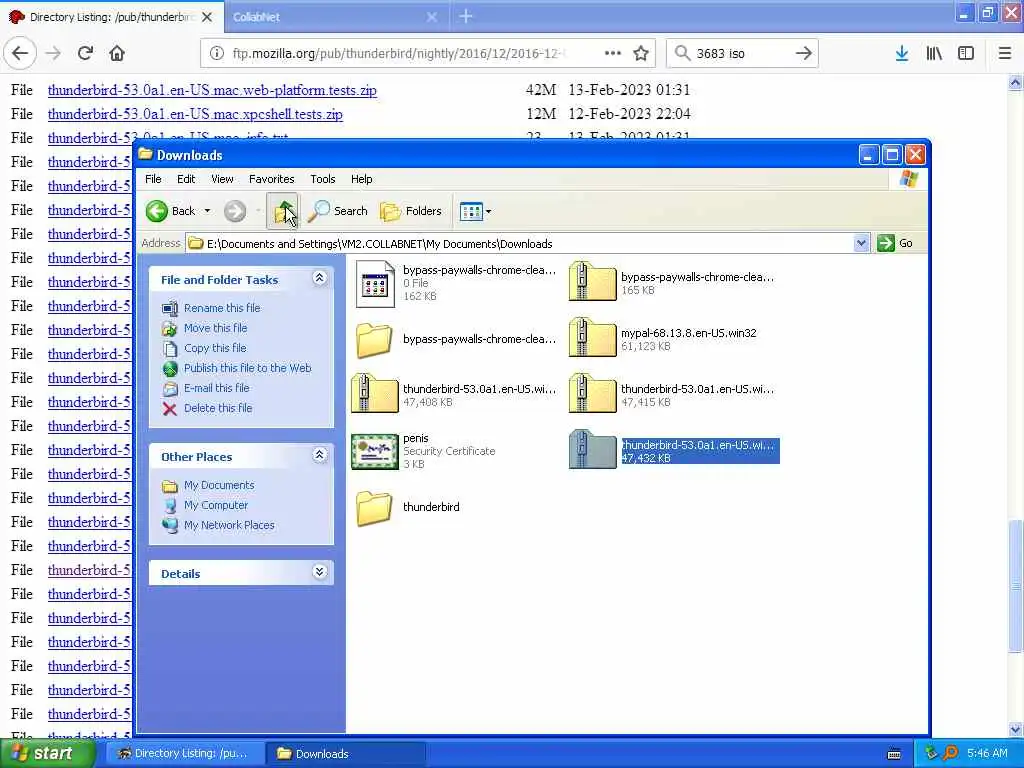
Task: Open thunderbird mac.xpcshell.tests.zip link
Action: 195,114
